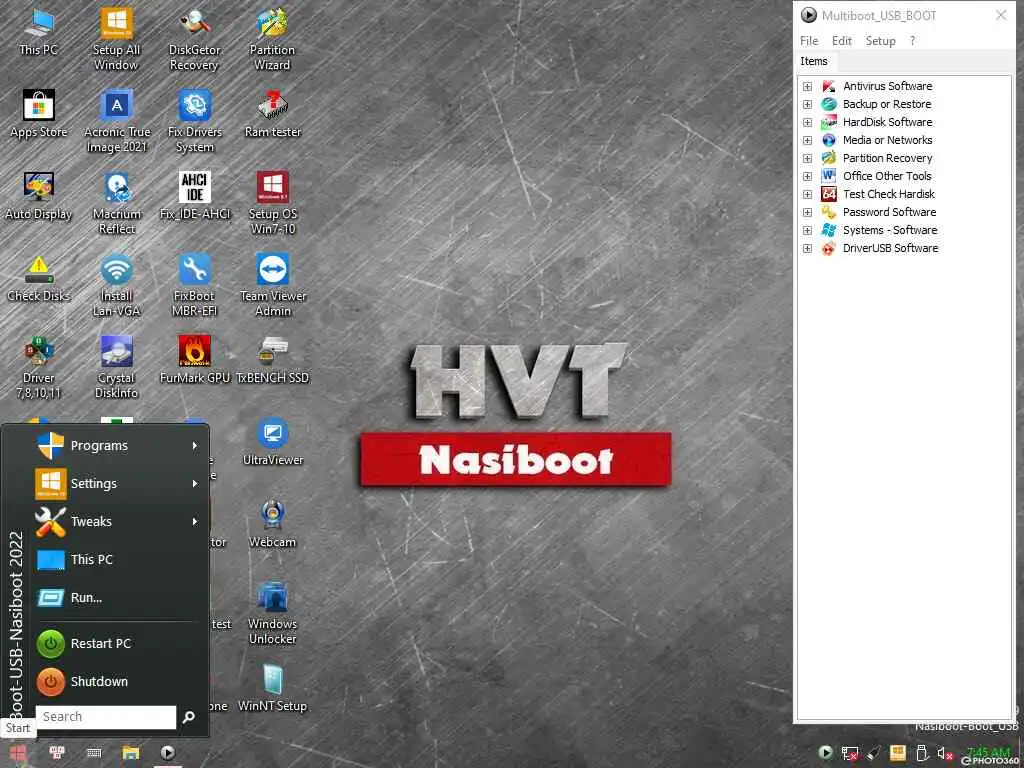Open Tweaks submenu in Start menu
The height and width of the screenshot is (768, 1024).
click(118, 521)
